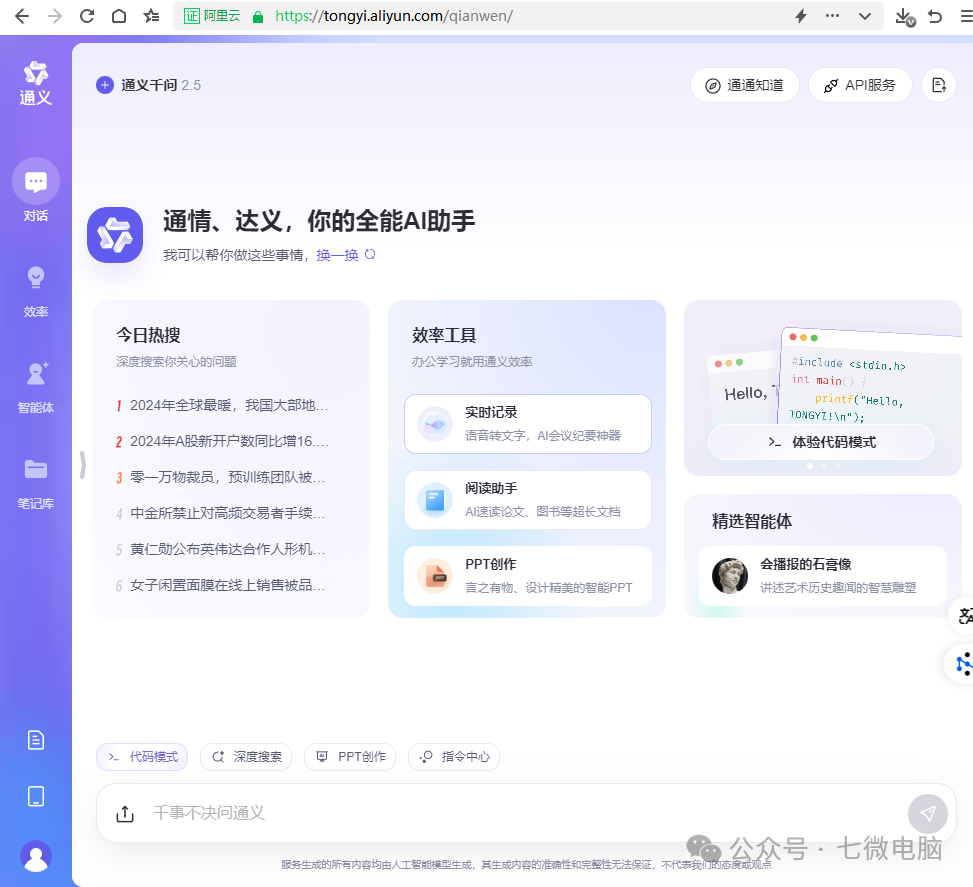Screen dimensions: 973x887
Task: Open the API服务 menu item
Action: point(860,85)
